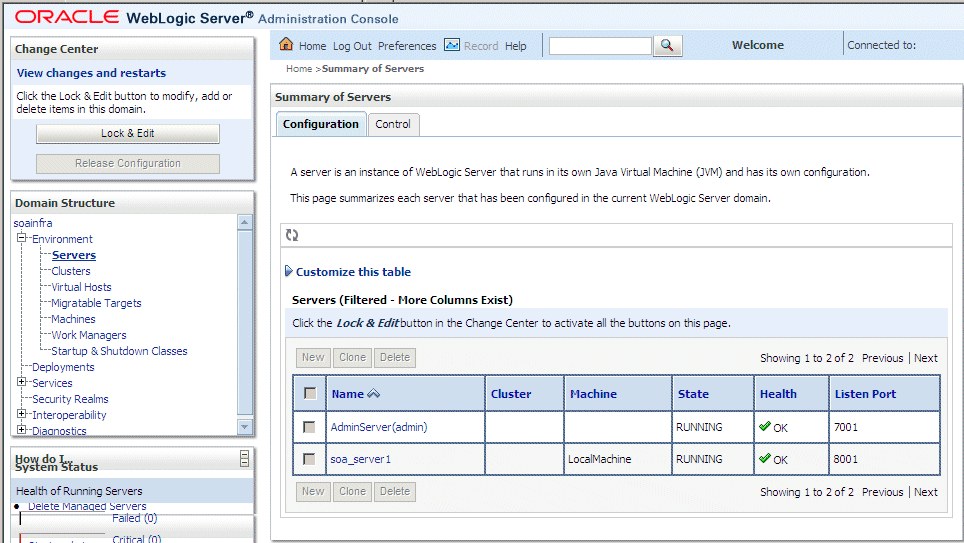Check the soa_server1 row checkbox
964x543 pixels.
coord(309,459)
